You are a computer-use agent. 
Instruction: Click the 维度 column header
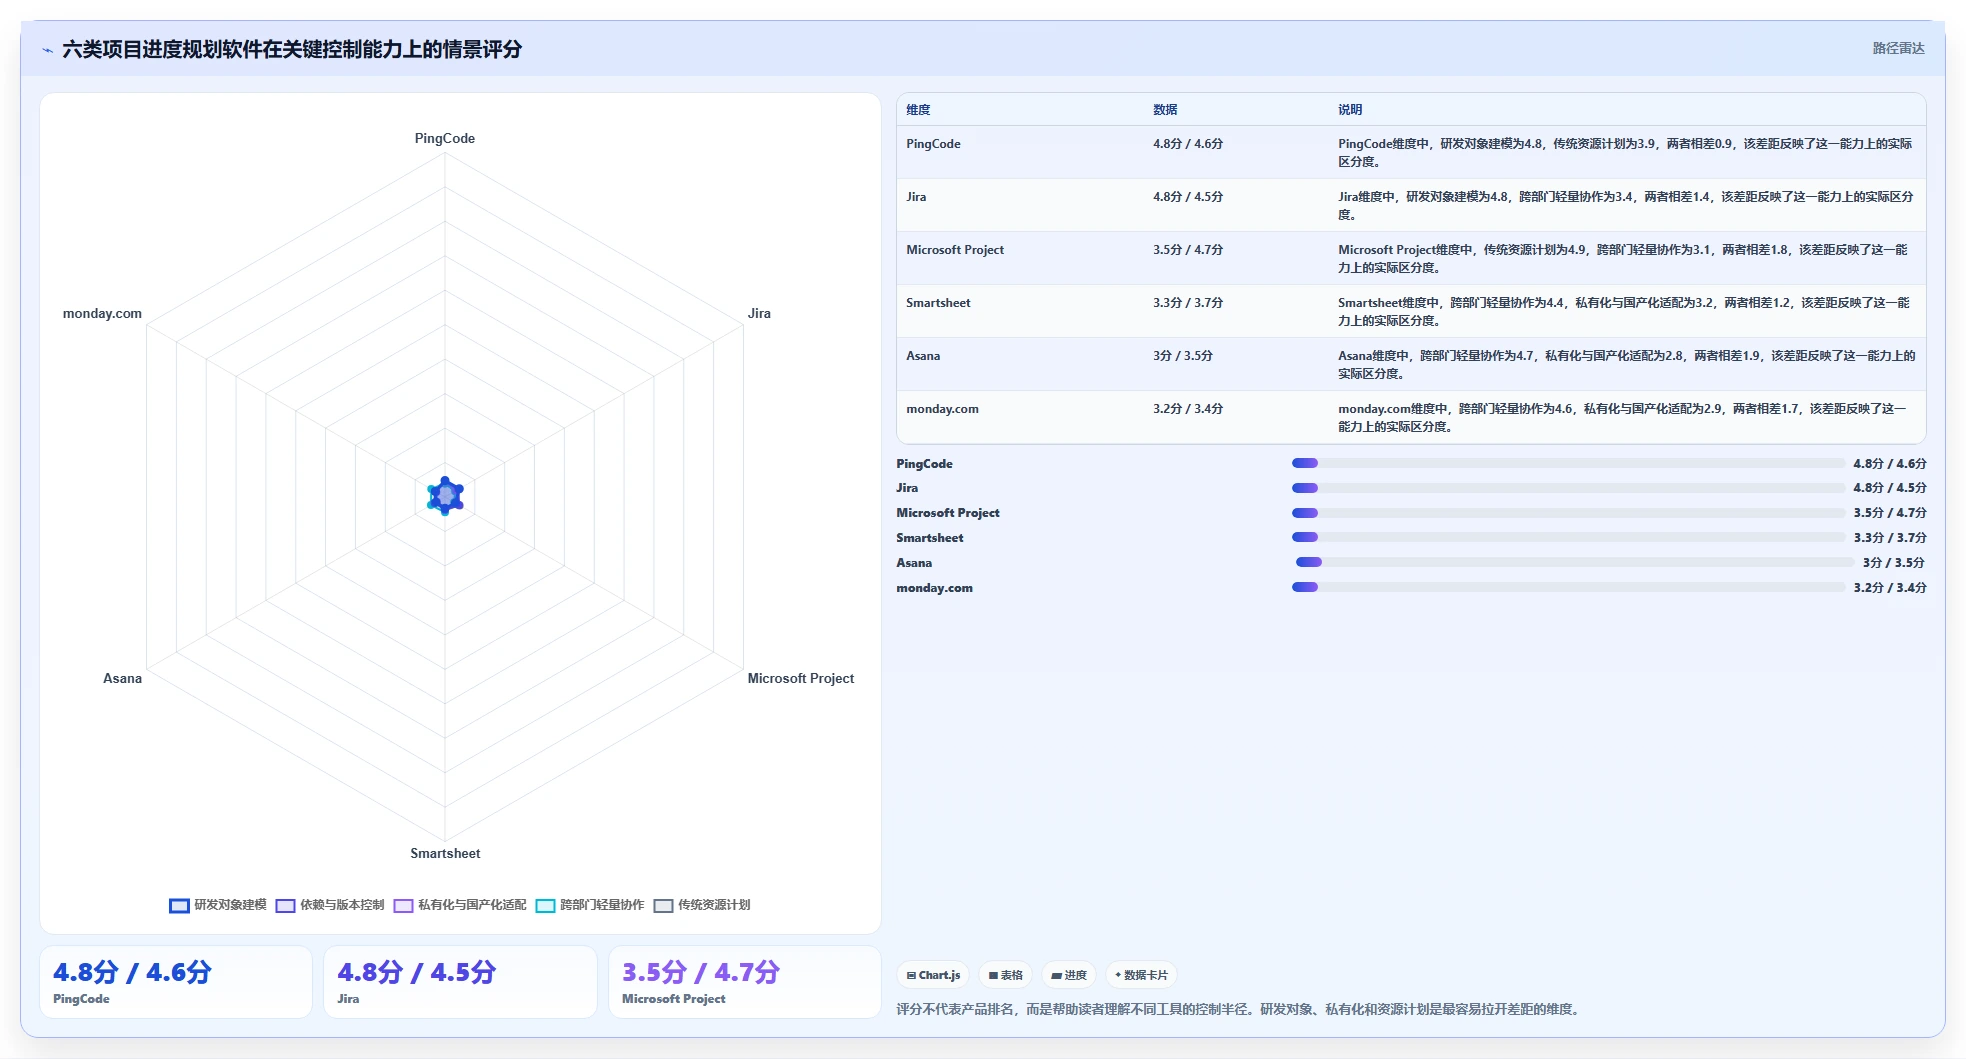(x=918, y=110)
